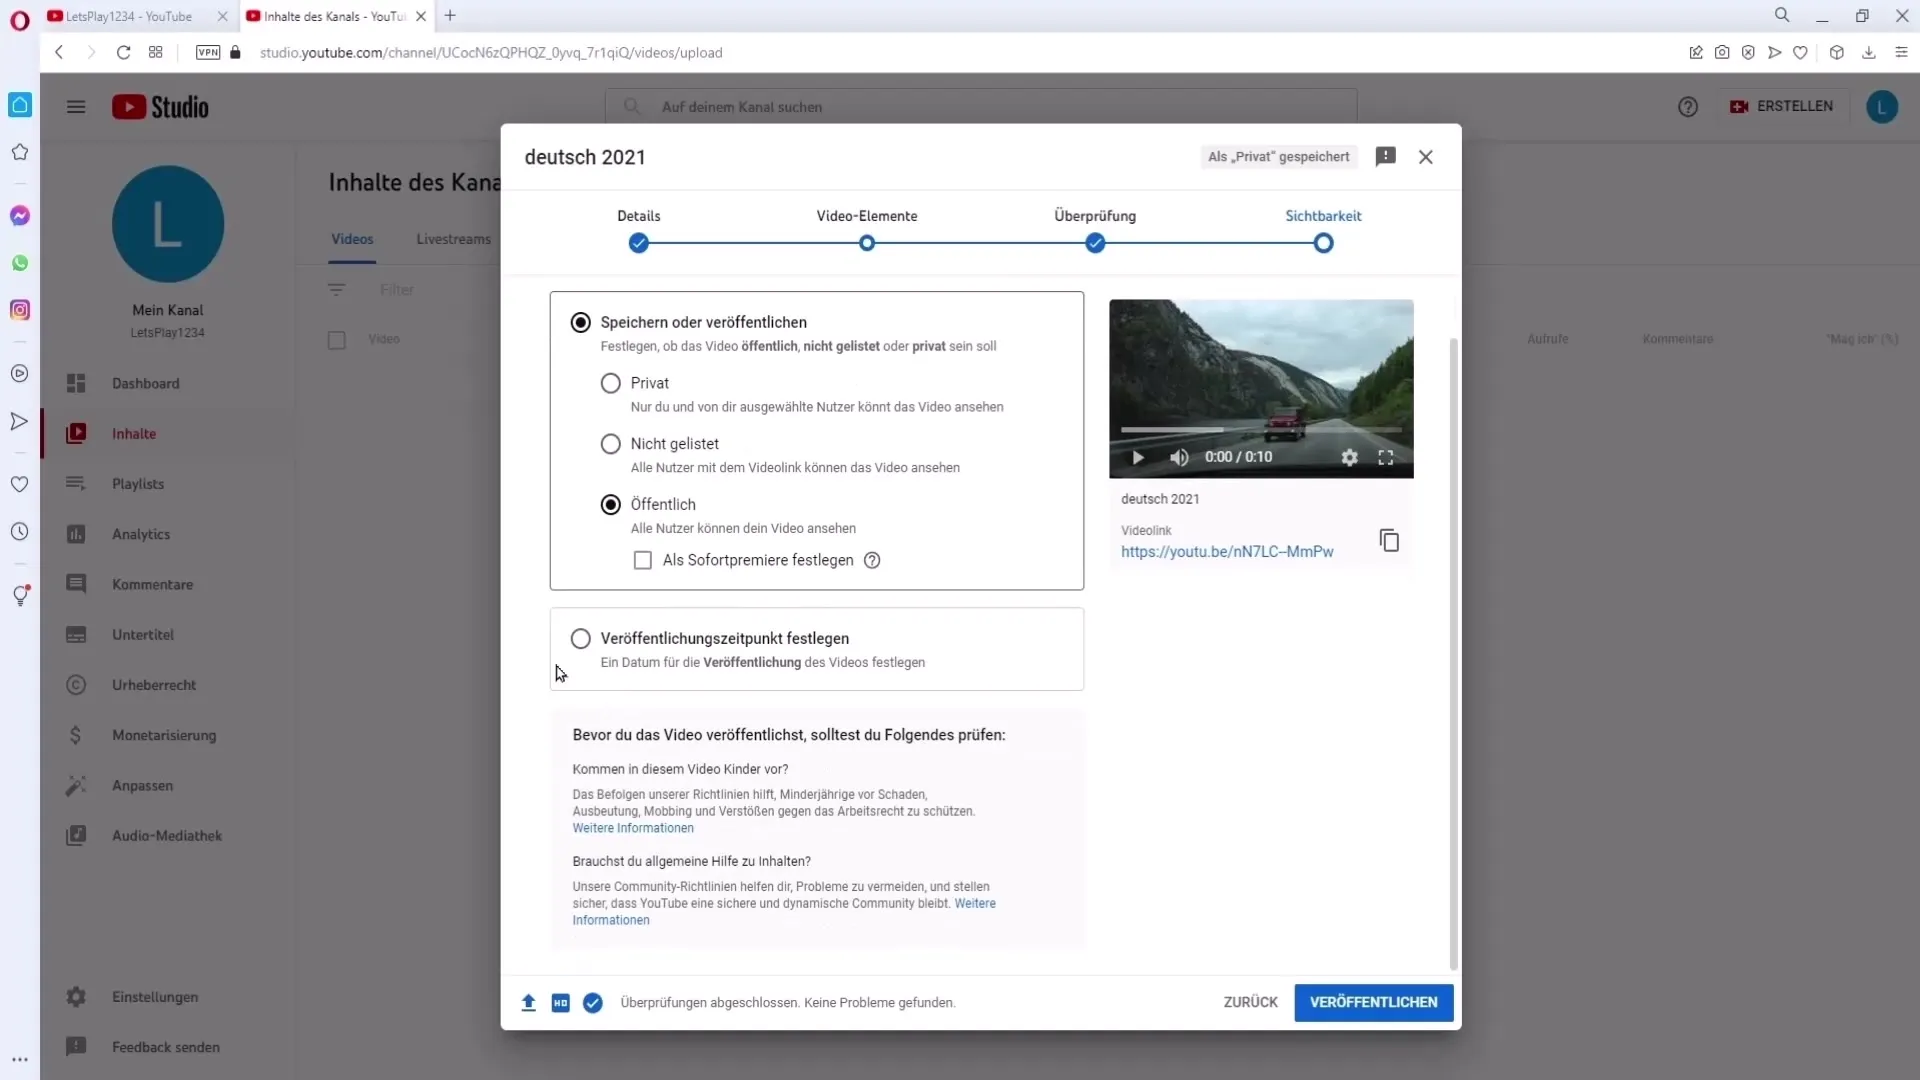Click the Dashboard icon in sidebar
The height and width of the screenshot is (1080, 1920).
[75, 382]
